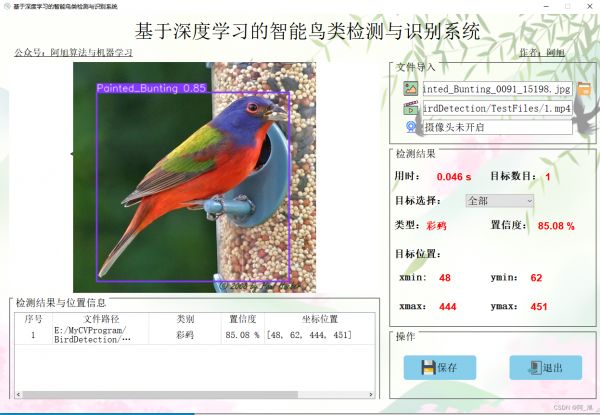Select the 85.08 % cell in results table
Viewport: 600px width, 415px height.
coord(243,335)
